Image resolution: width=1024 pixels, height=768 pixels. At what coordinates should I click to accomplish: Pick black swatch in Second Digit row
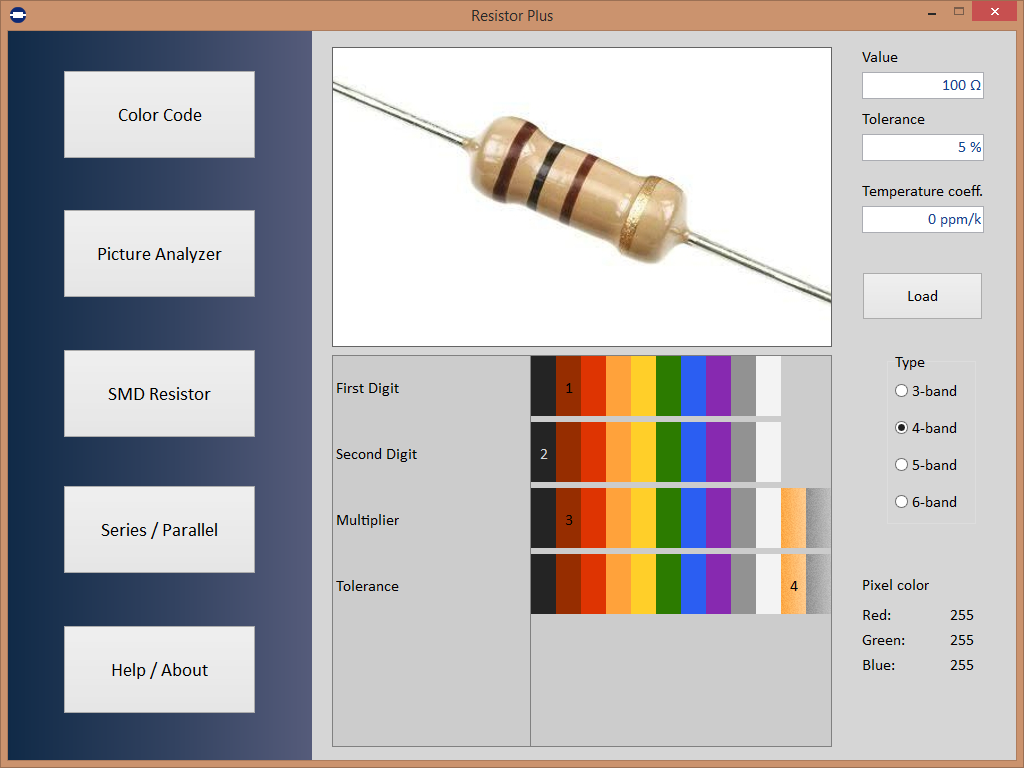(x=543, y=452)
